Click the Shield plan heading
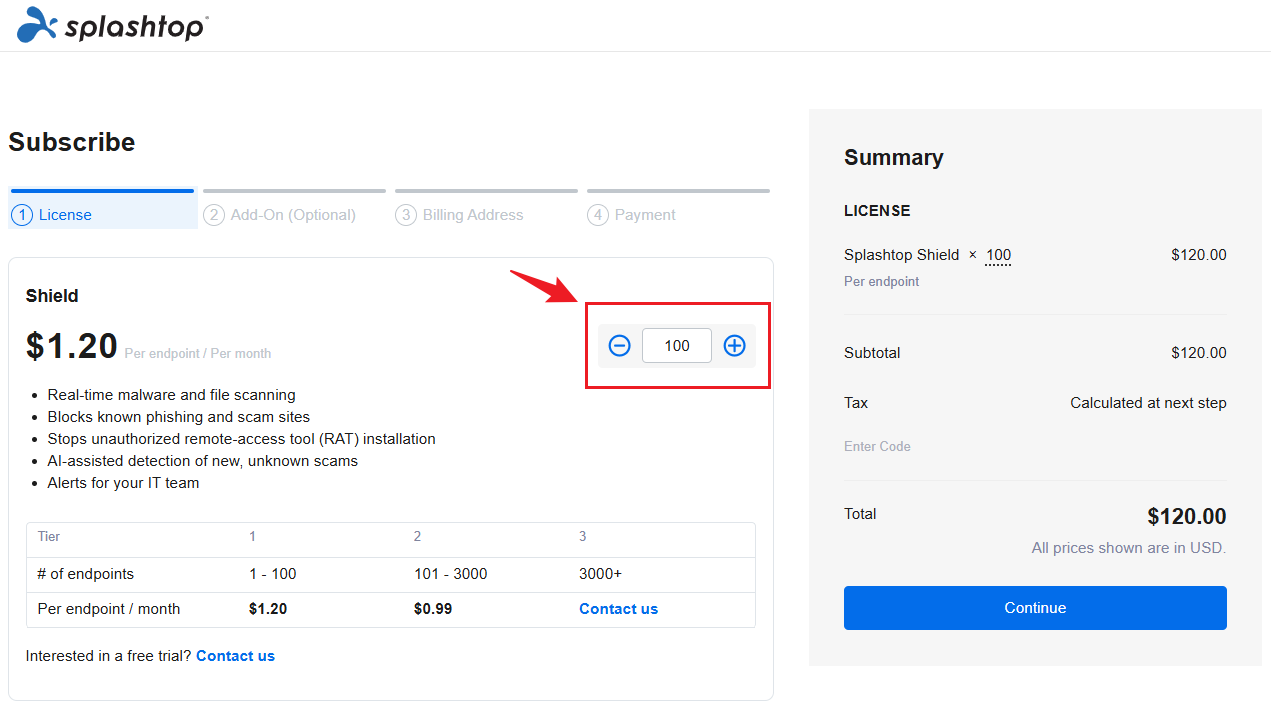Image resolution: width=1271 pixels, height=713 pixels. [x=52, y=296]
